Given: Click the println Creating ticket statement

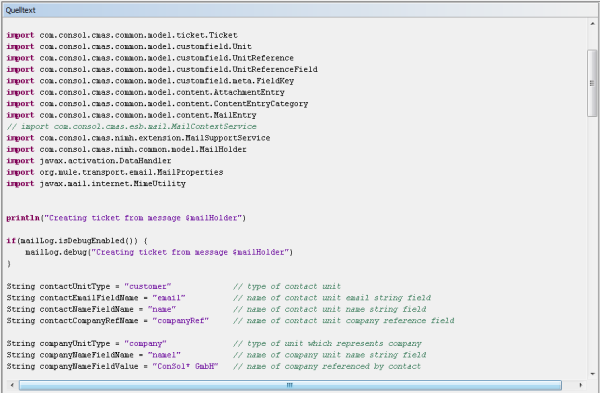Looking at the screenshot, I should click(126, 218).
